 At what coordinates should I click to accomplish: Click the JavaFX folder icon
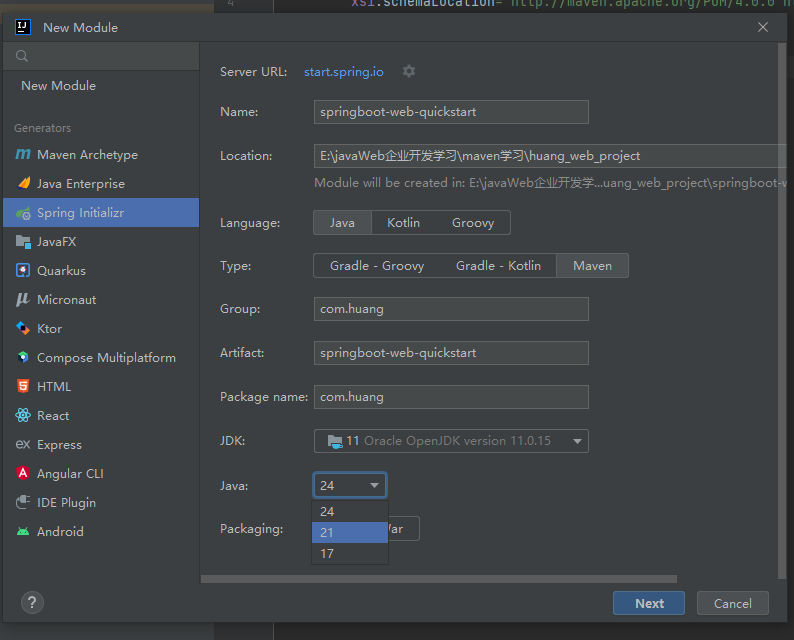(x=23, y=242)
